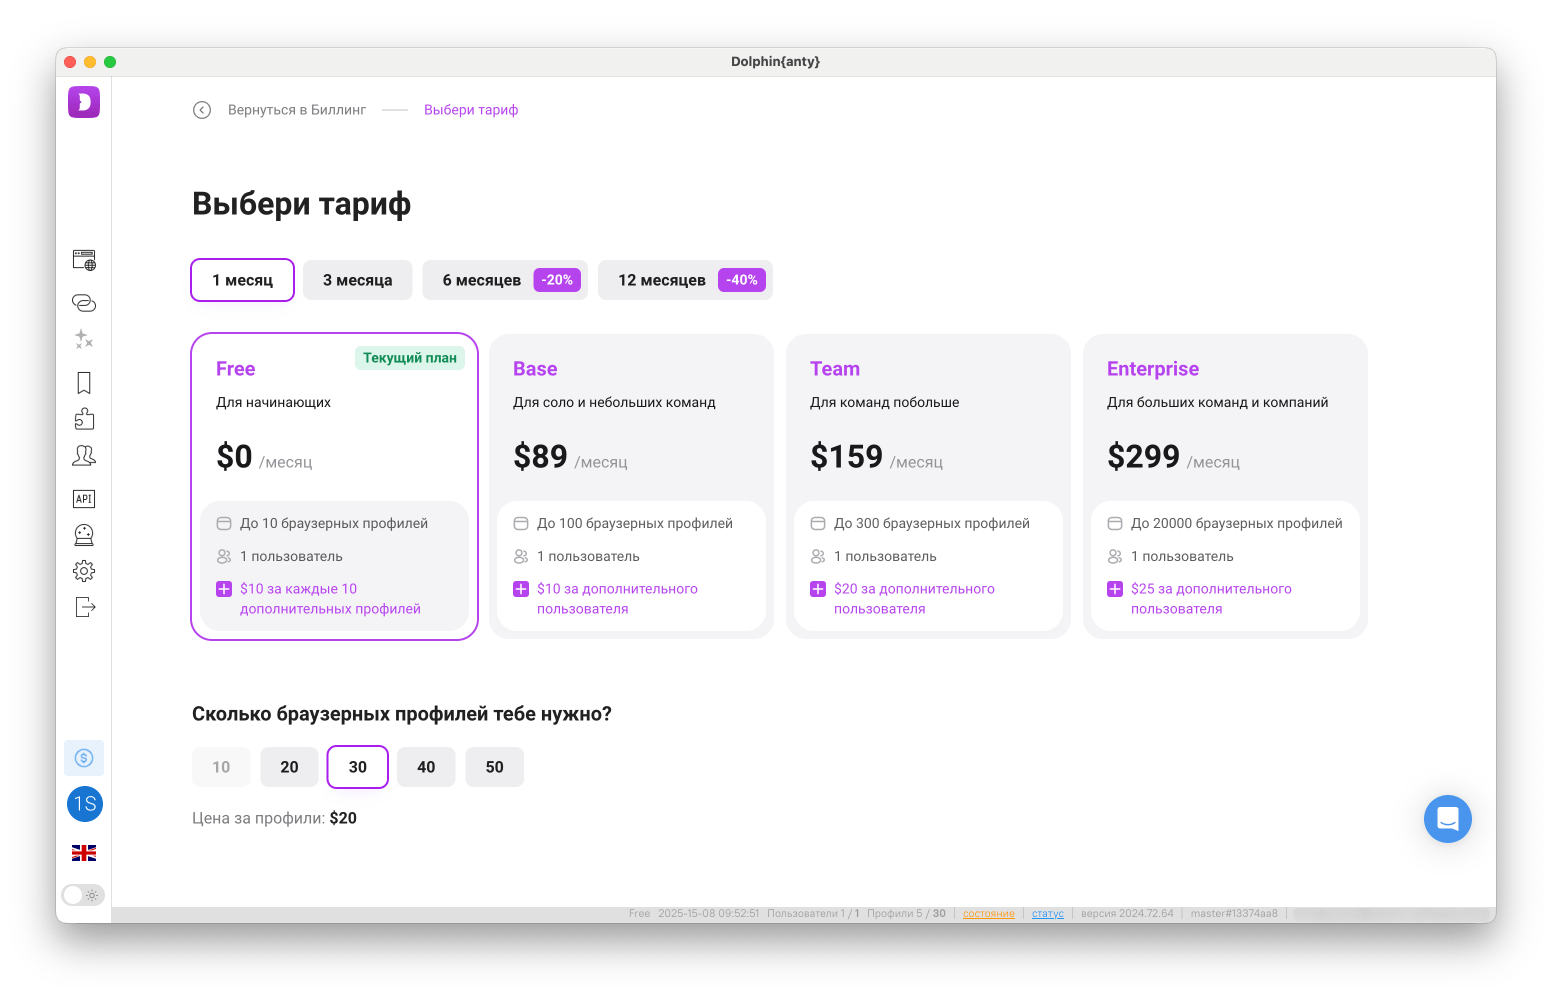Click the 'Цена за профили: $20' line
This screenshot has height=987, width=1552.
coord(274,818)
